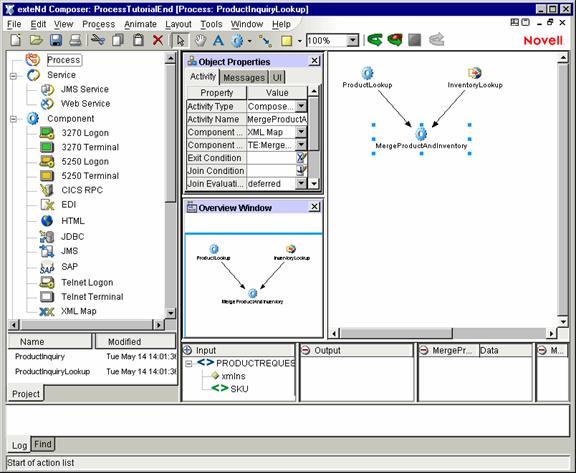Select the 3270 Logon component
The width and height of the screenshot is (576, 473).
click(85, 133)
